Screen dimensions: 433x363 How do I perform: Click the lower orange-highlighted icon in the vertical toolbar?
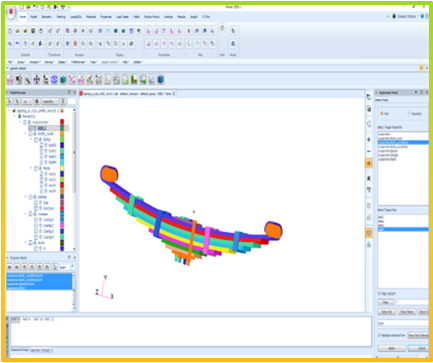click(x=369, y=233)
